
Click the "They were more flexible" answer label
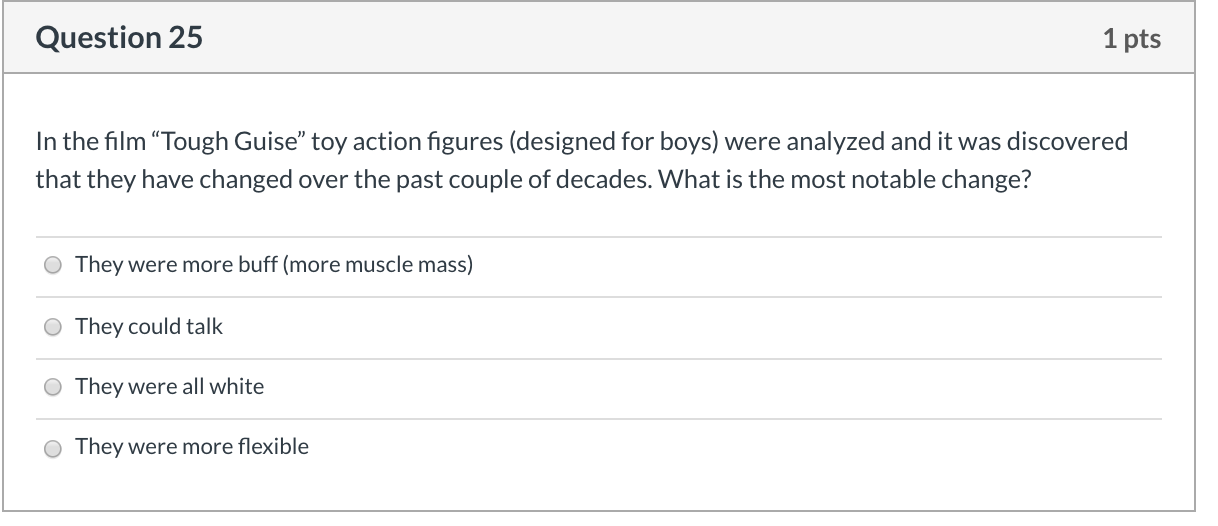(192, 447)
